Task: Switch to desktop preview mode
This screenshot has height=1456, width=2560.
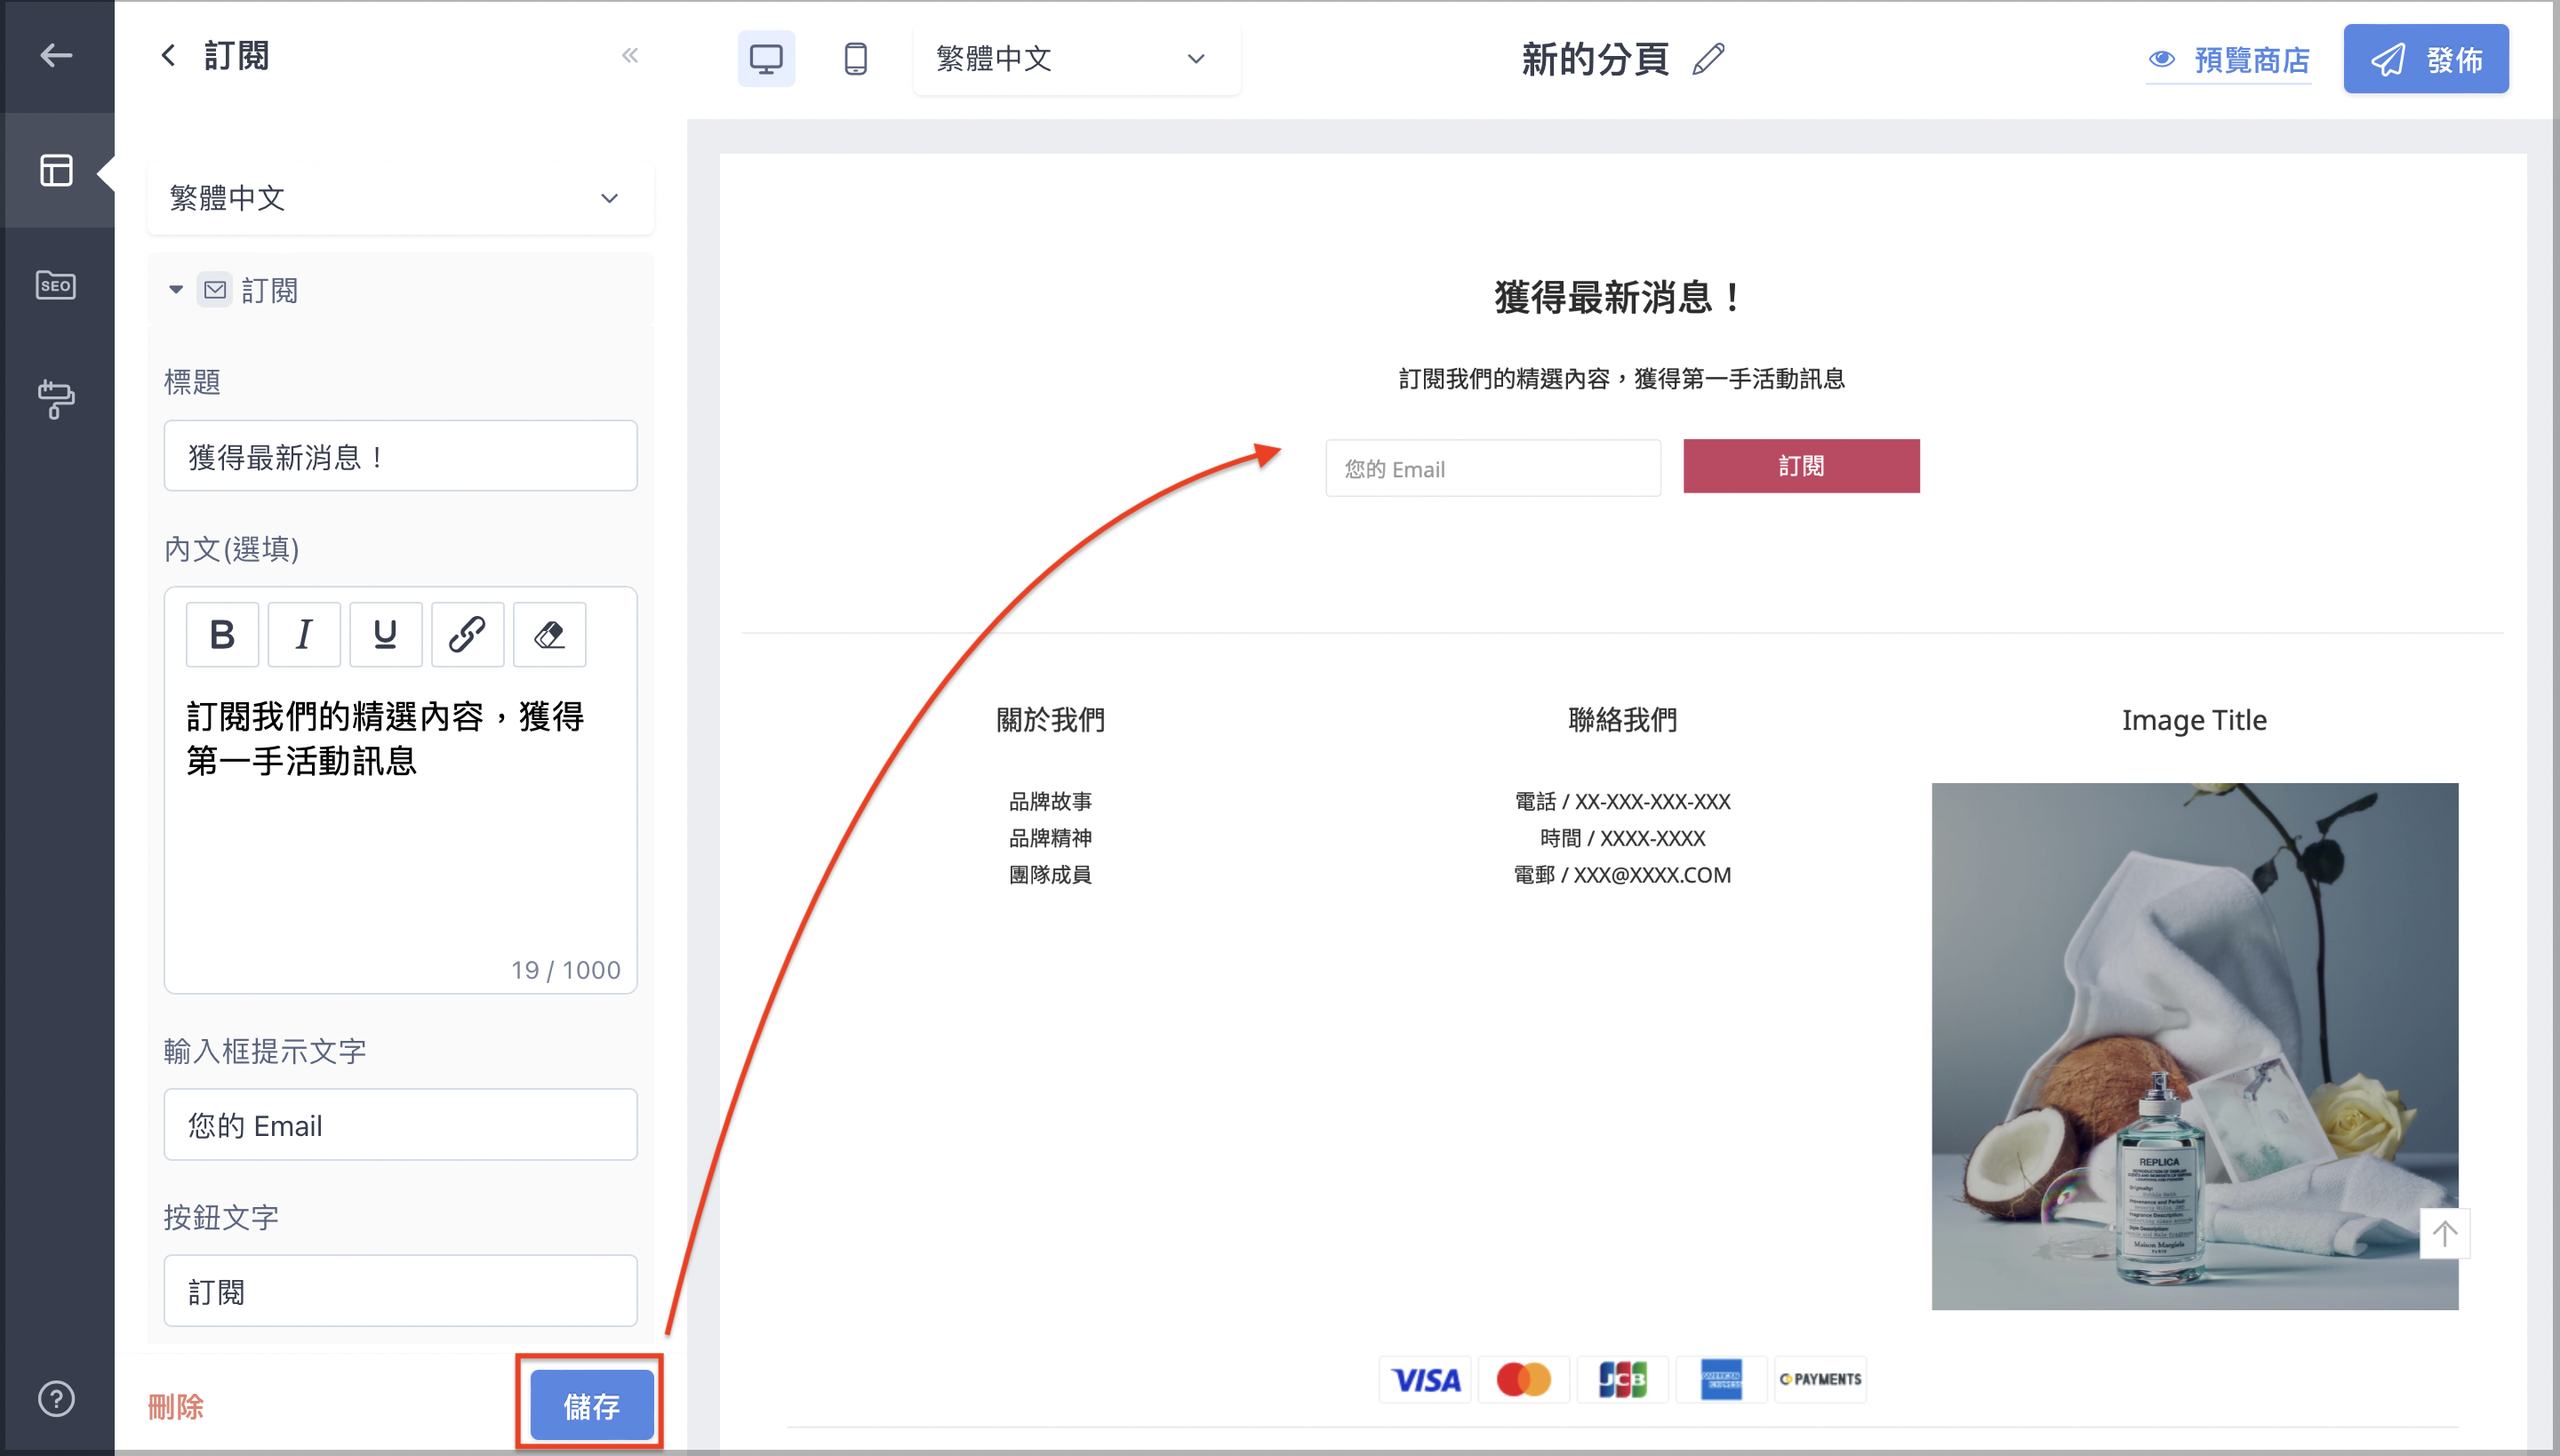Action: coord(766,58)
